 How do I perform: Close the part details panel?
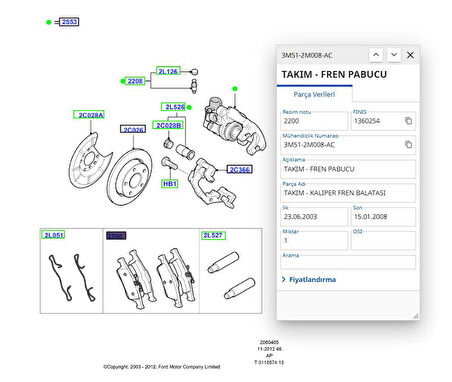click(x=410, y=55)
